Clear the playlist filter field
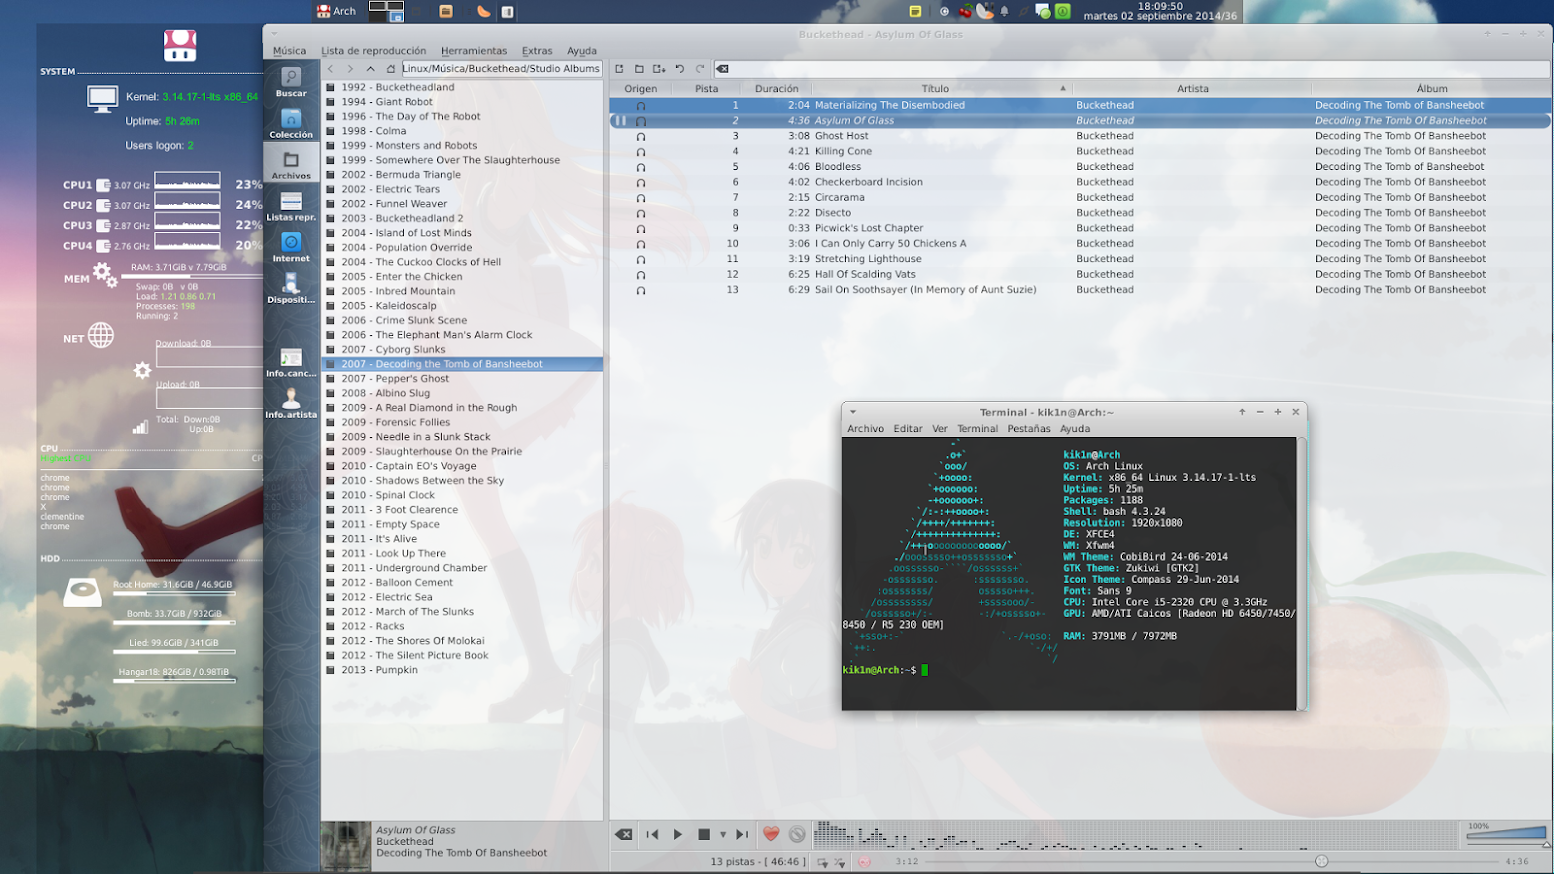The width and height of the screenshot is (1554, 874). point(722,69)
